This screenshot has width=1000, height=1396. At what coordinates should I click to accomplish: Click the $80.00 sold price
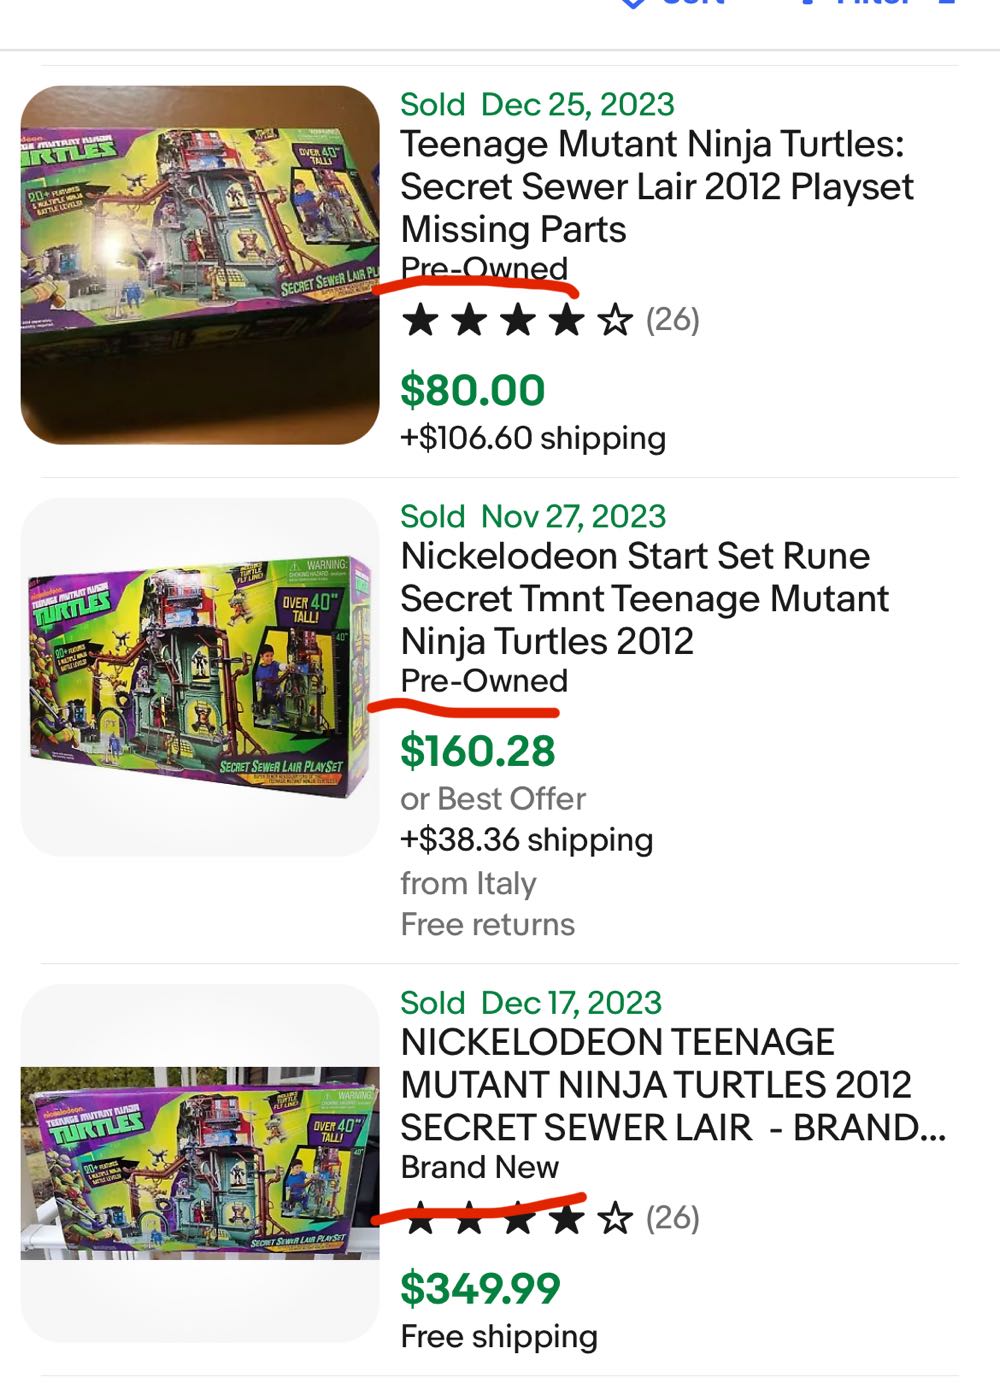click(470, 389)
